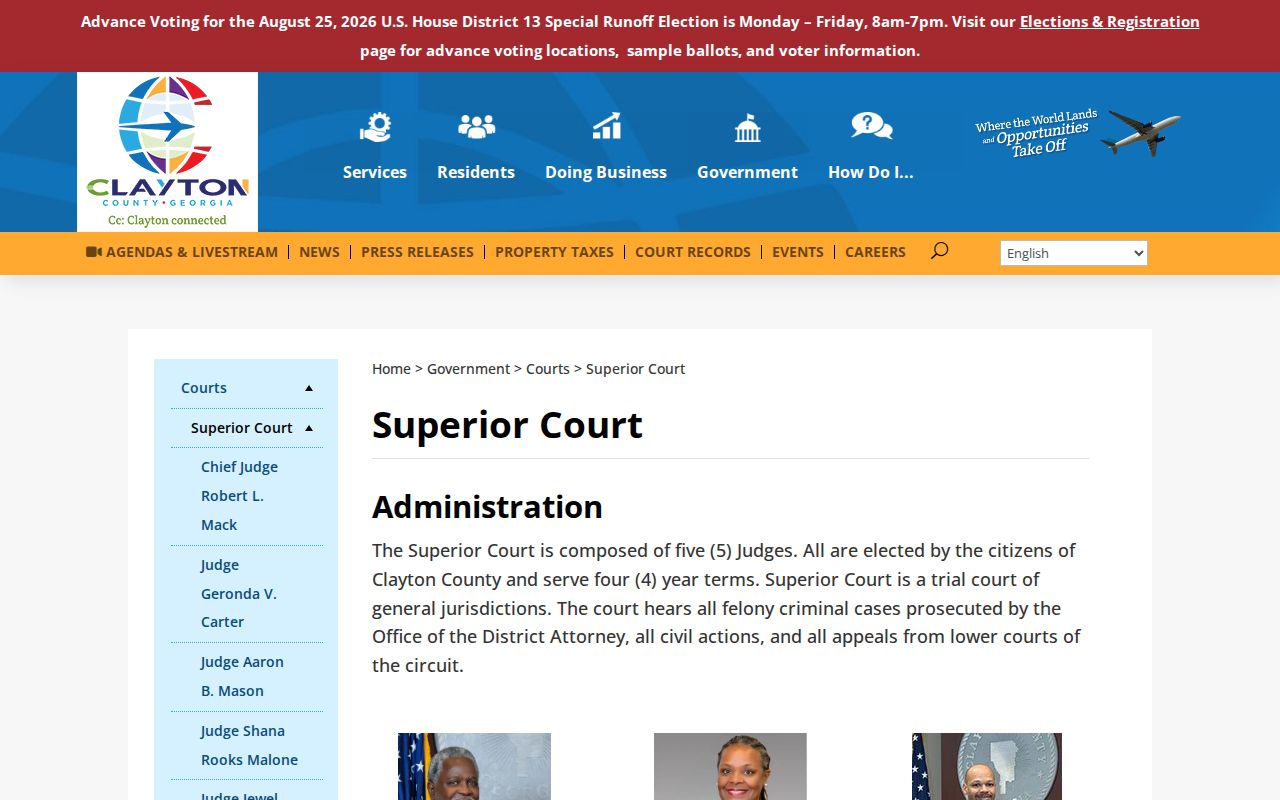Open Judge Aaron B. Mason page
1280x800 pixels.
pyautogui.click(x=242, y=676)
